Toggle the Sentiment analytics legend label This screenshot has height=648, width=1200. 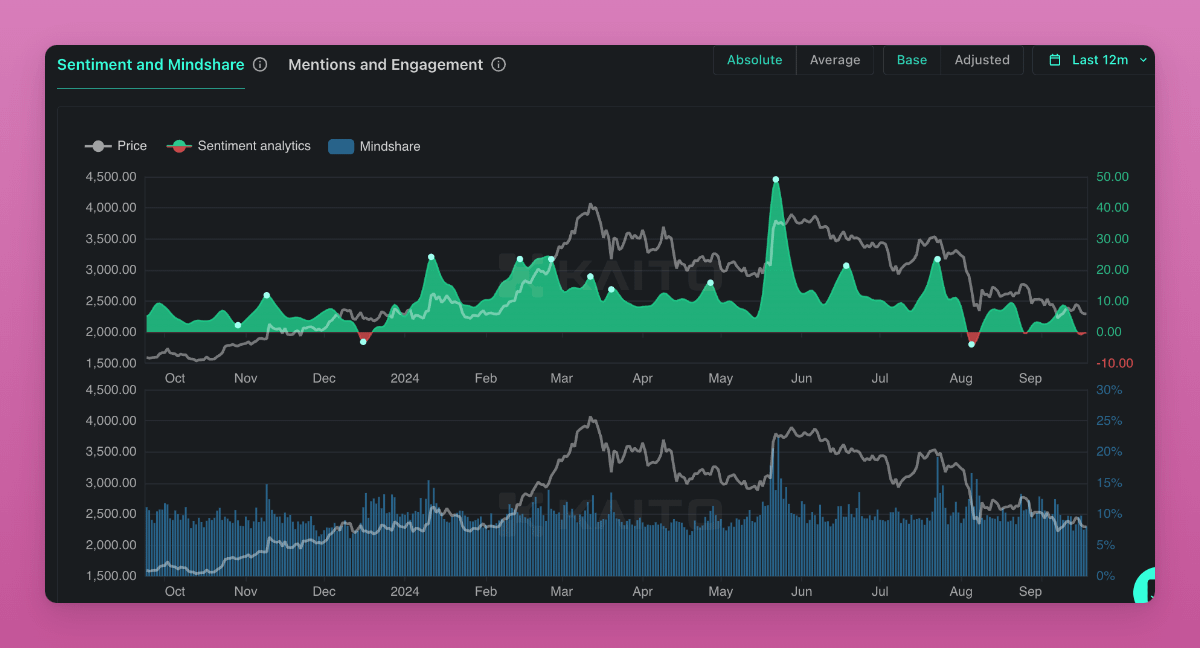[254, 146]
